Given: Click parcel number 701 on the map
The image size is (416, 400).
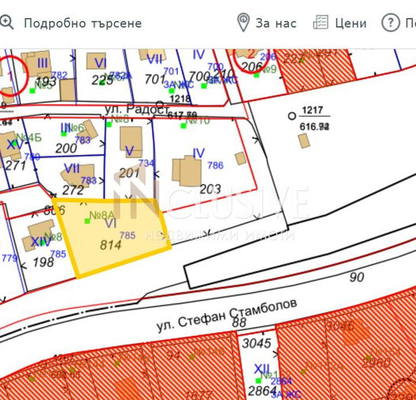Looking at the screenshot, I should pyautogui.click(x=155, y=79).
